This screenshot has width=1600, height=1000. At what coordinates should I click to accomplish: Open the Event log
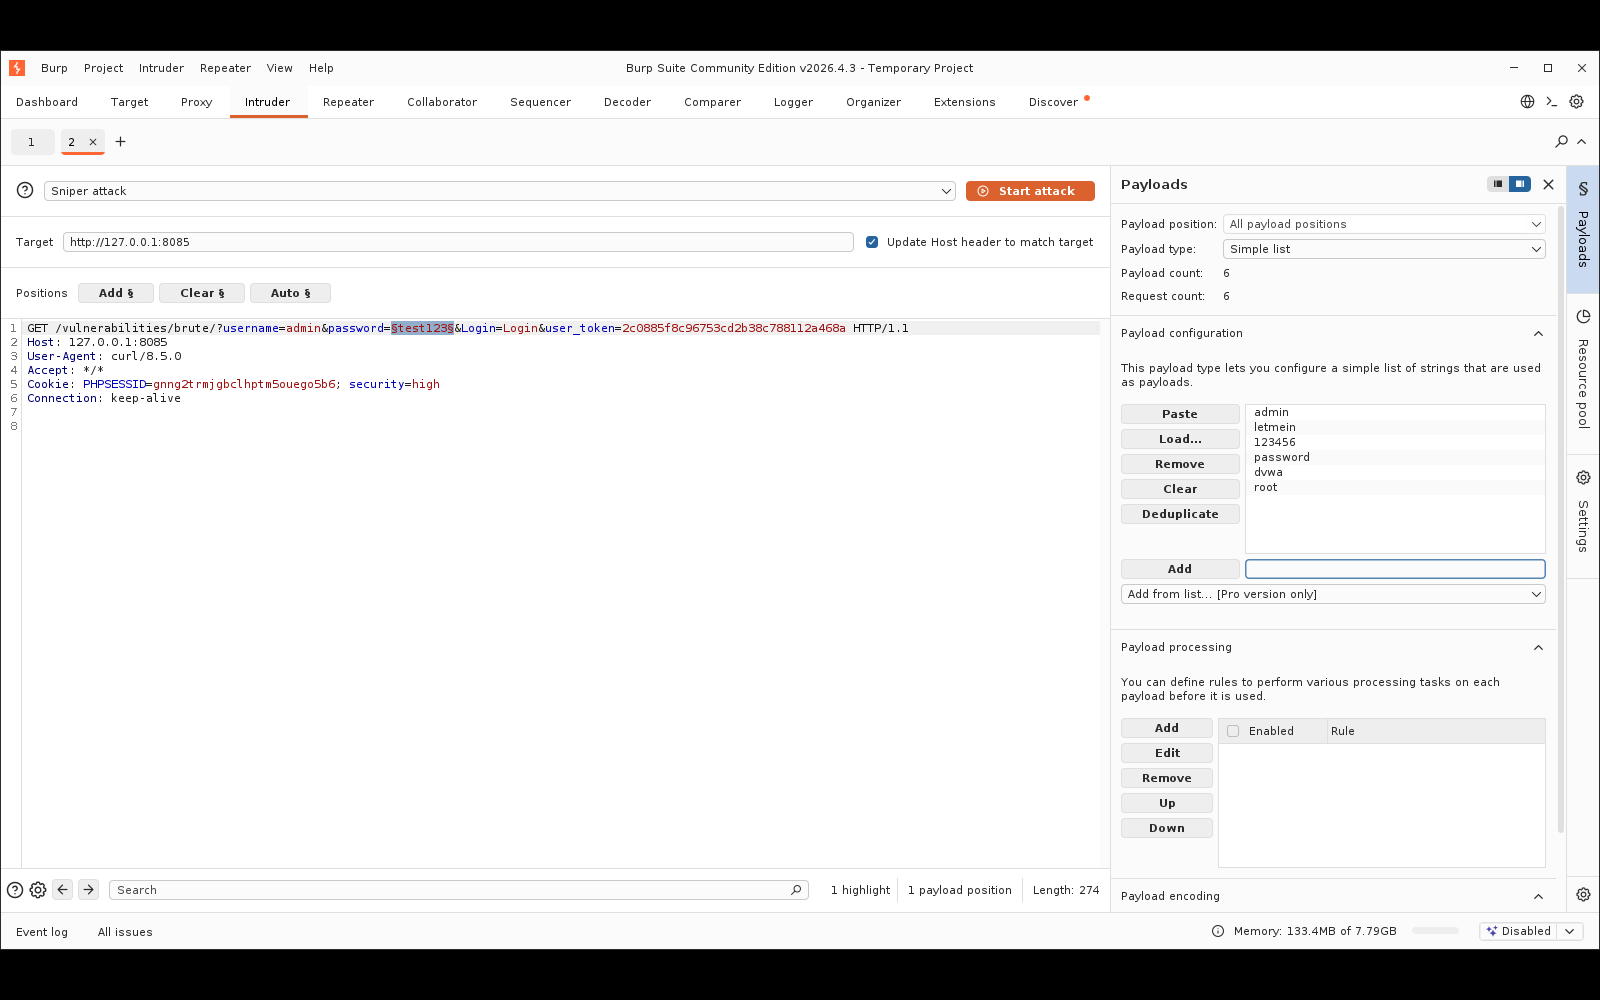pyautogui.click(x=42, y=932)
